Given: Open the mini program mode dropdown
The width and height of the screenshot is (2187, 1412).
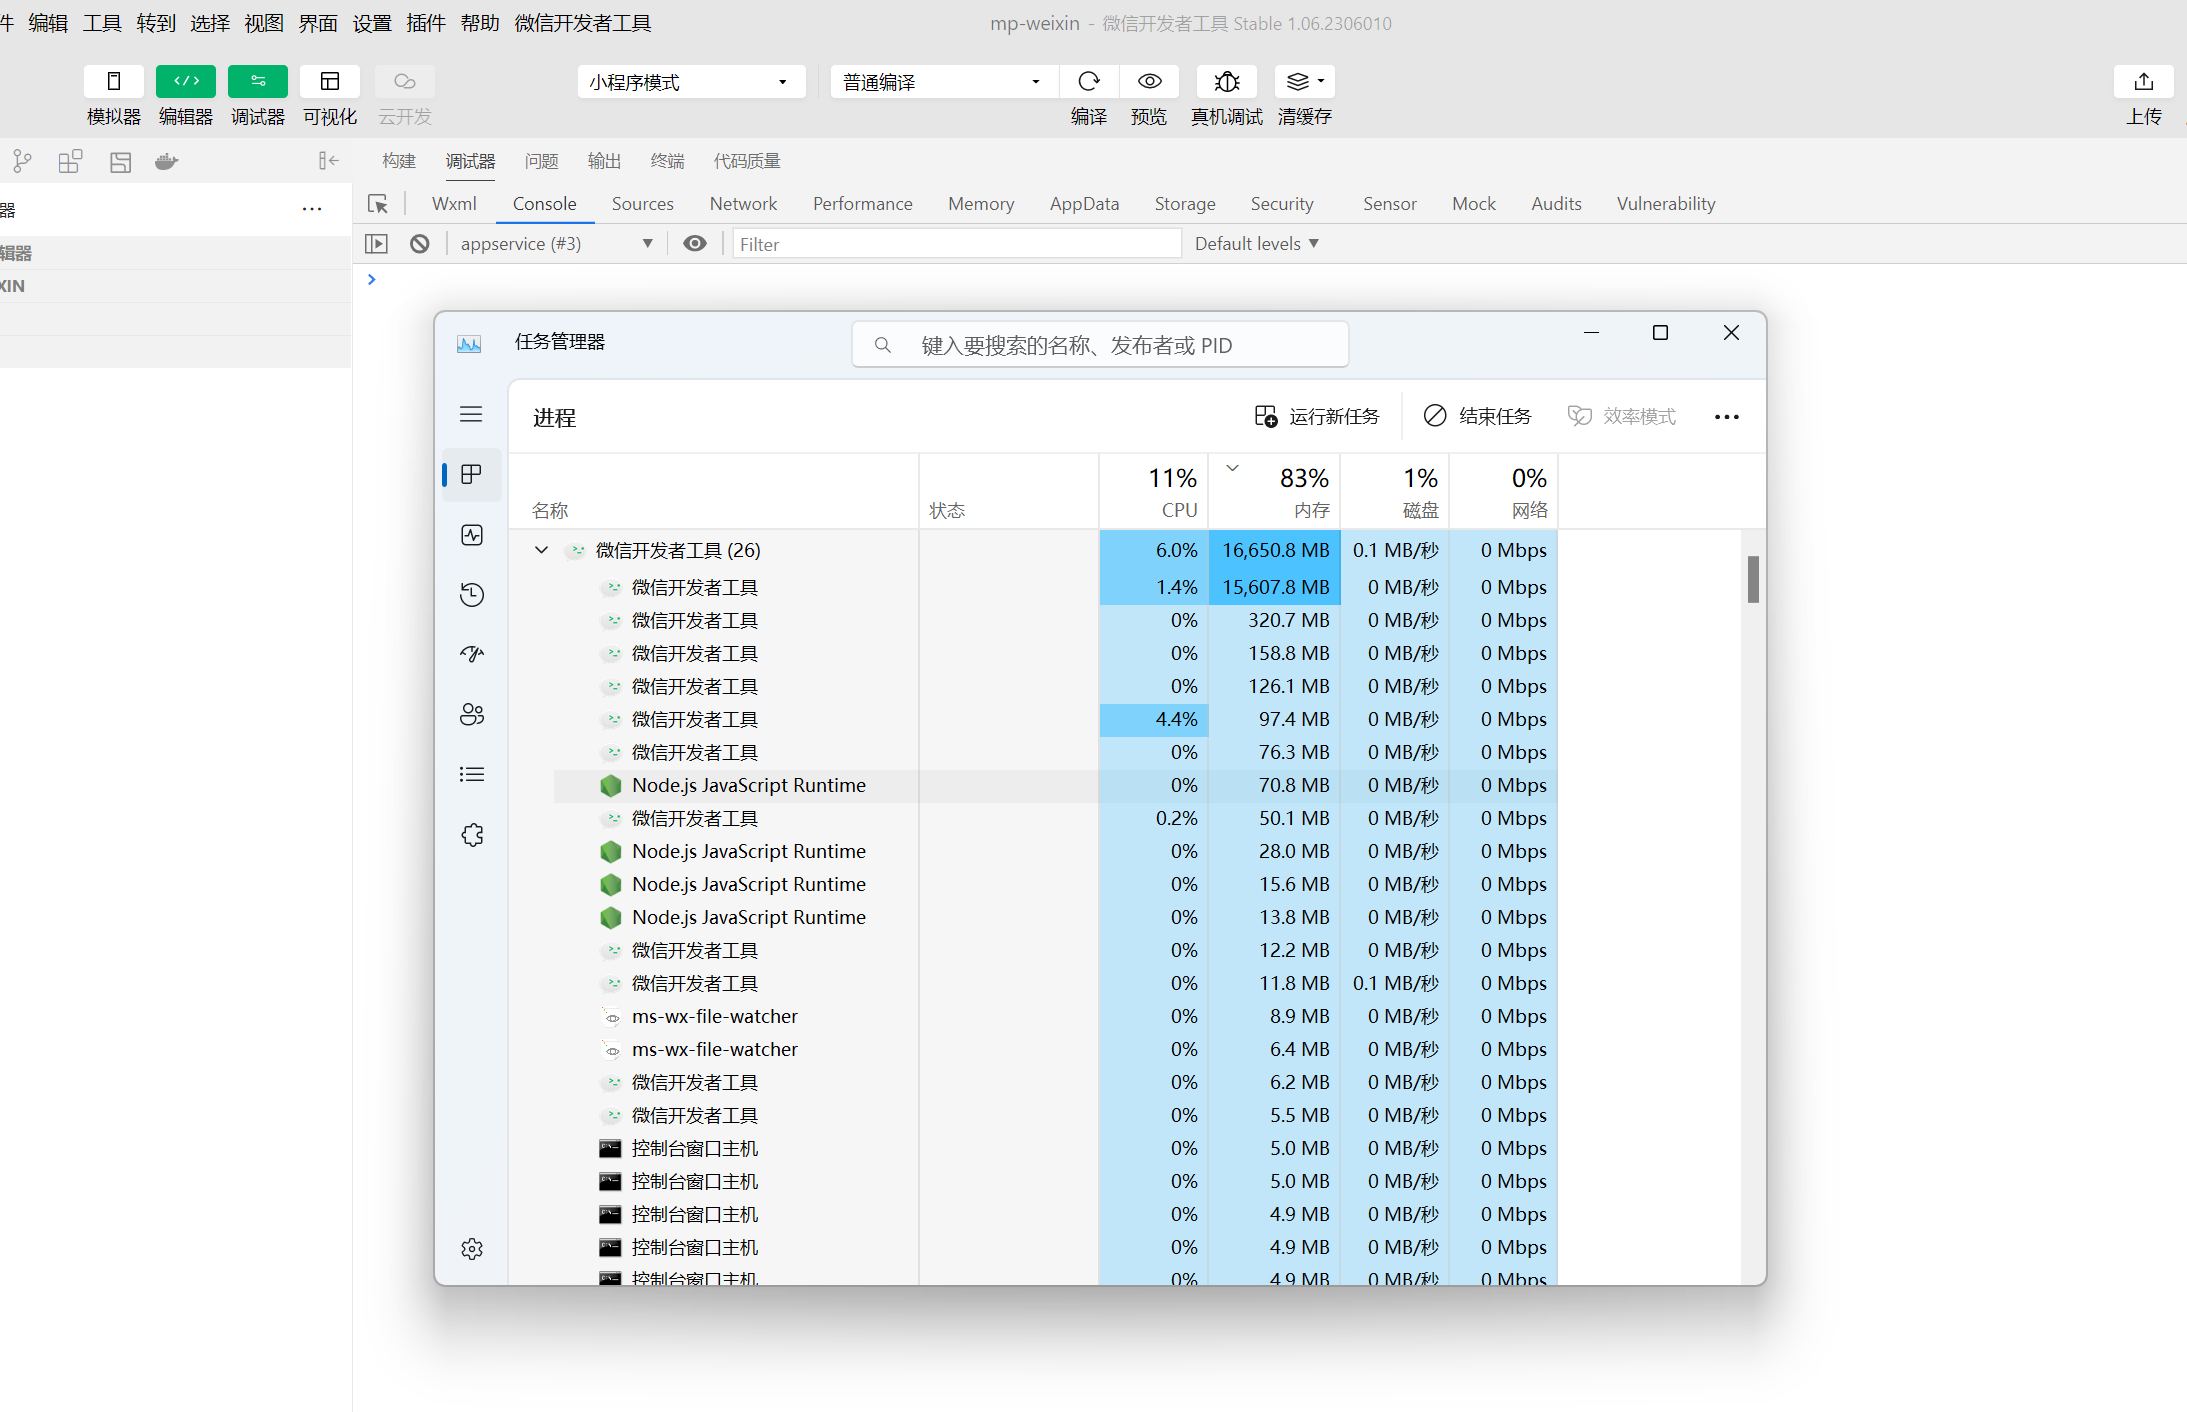Looking at the screenshot, I should [x=691, y=82].
